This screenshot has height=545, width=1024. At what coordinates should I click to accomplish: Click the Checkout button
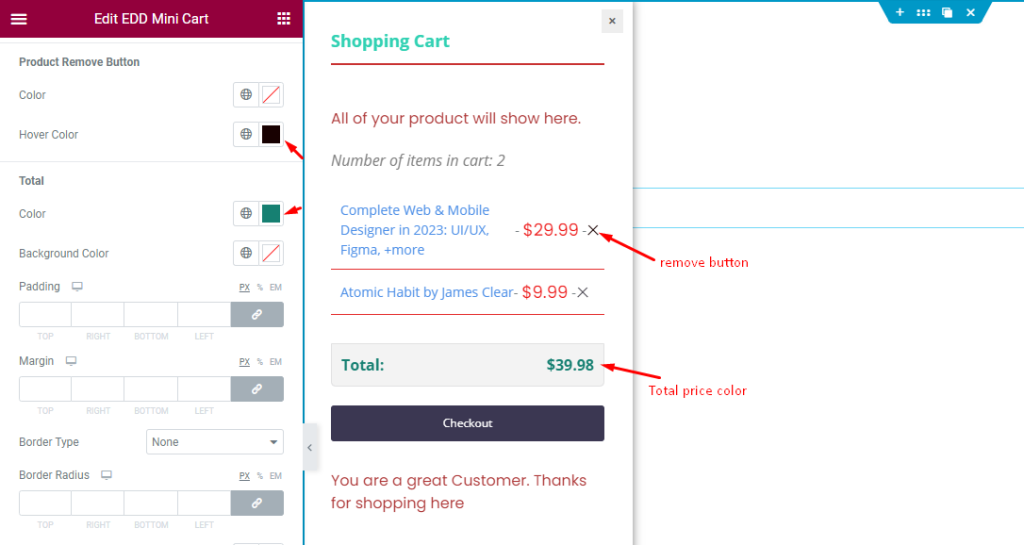click(x=468, y=423)
